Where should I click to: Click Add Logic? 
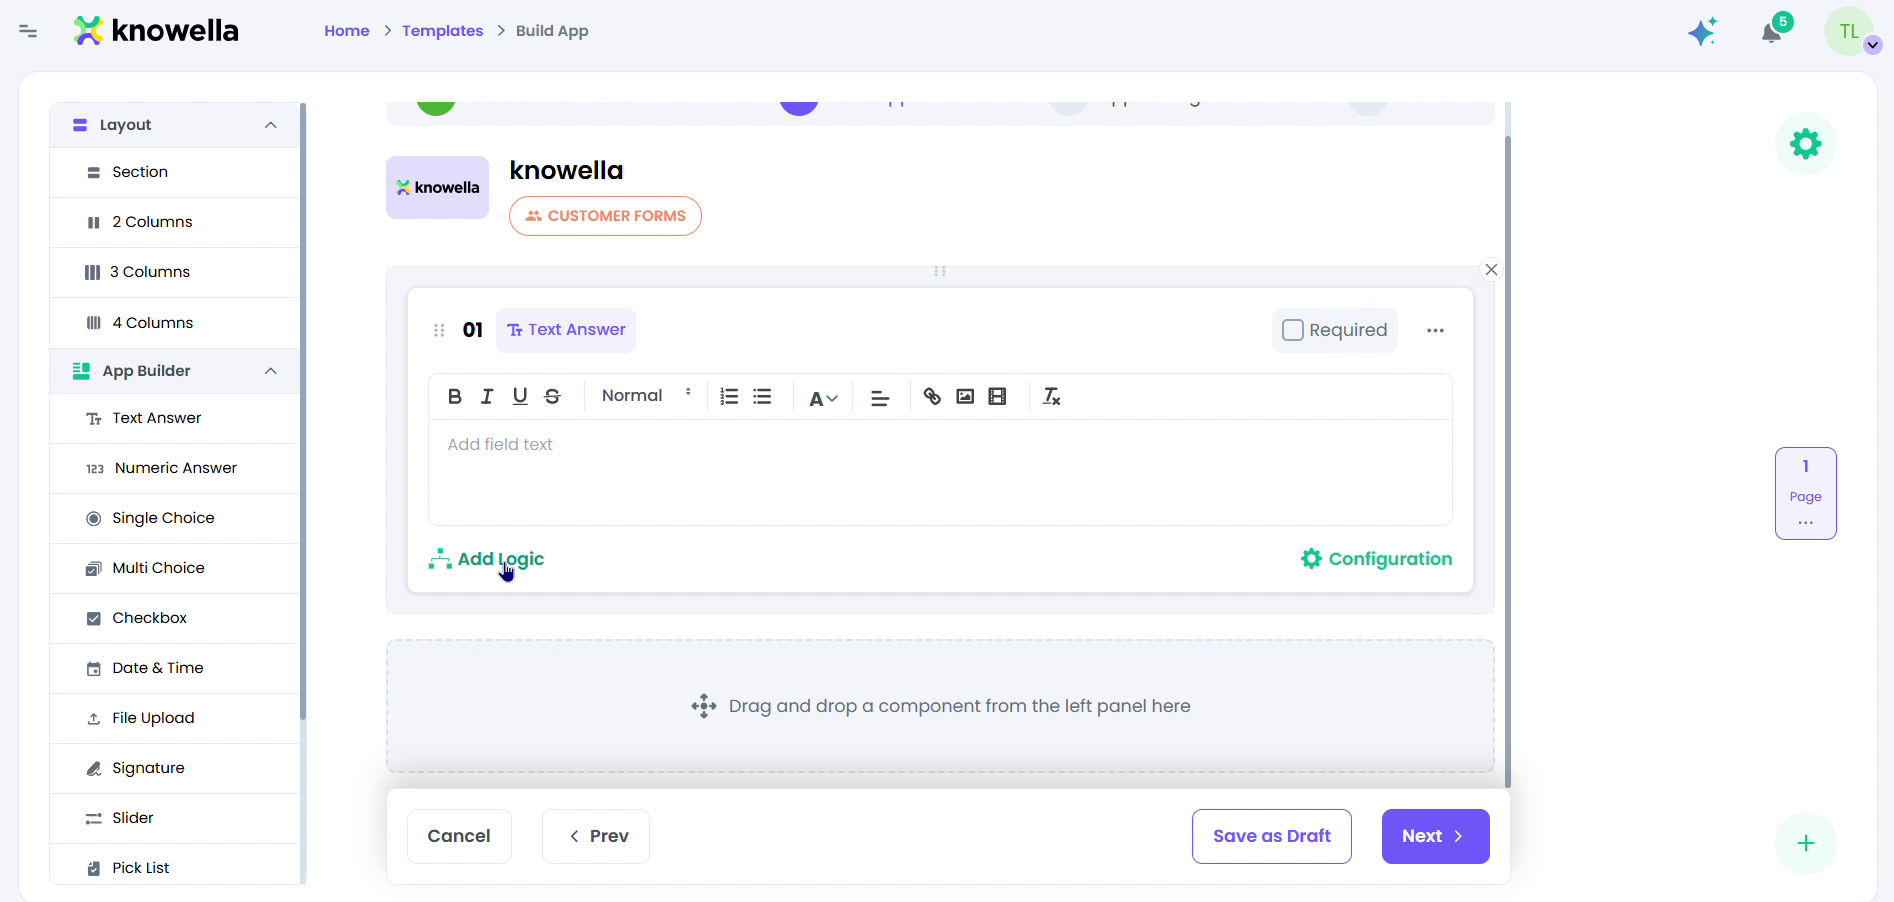pos(486,559)
